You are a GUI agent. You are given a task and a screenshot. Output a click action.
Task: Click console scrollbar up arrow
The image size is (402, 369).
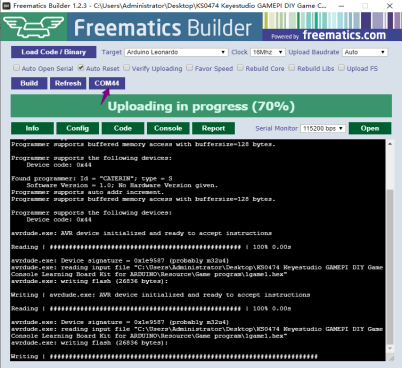[x=390, y=144]
